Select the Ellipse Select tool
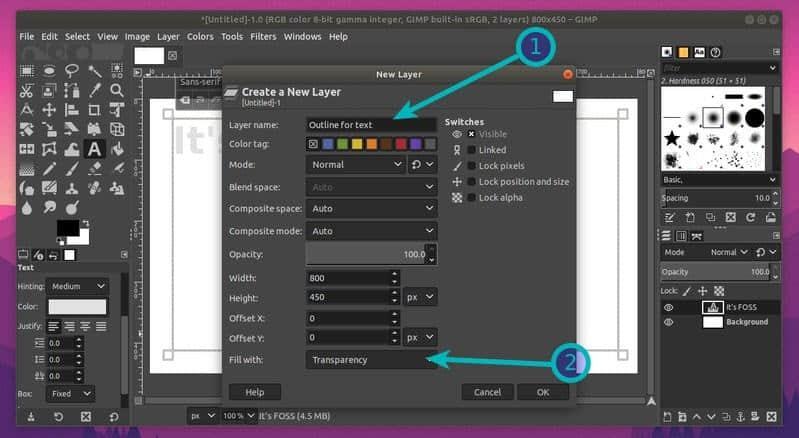Viewport: 799px width, 438px height. coord(49,70)
